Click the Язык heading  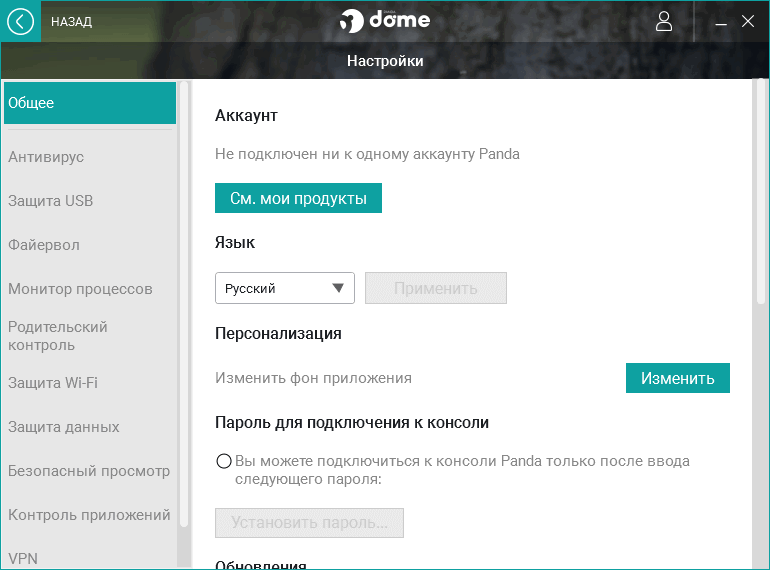(x=235, y=243)
